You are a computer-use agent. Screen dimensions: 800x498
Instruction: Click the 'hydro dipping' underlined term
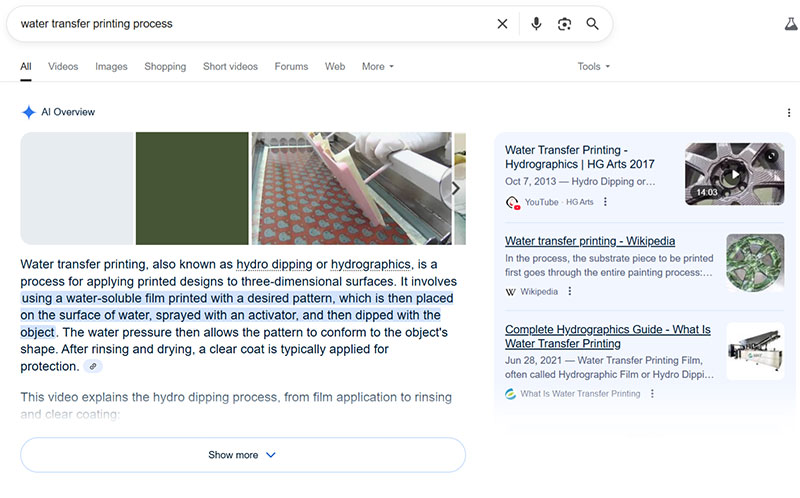click(x=274, y=264)
